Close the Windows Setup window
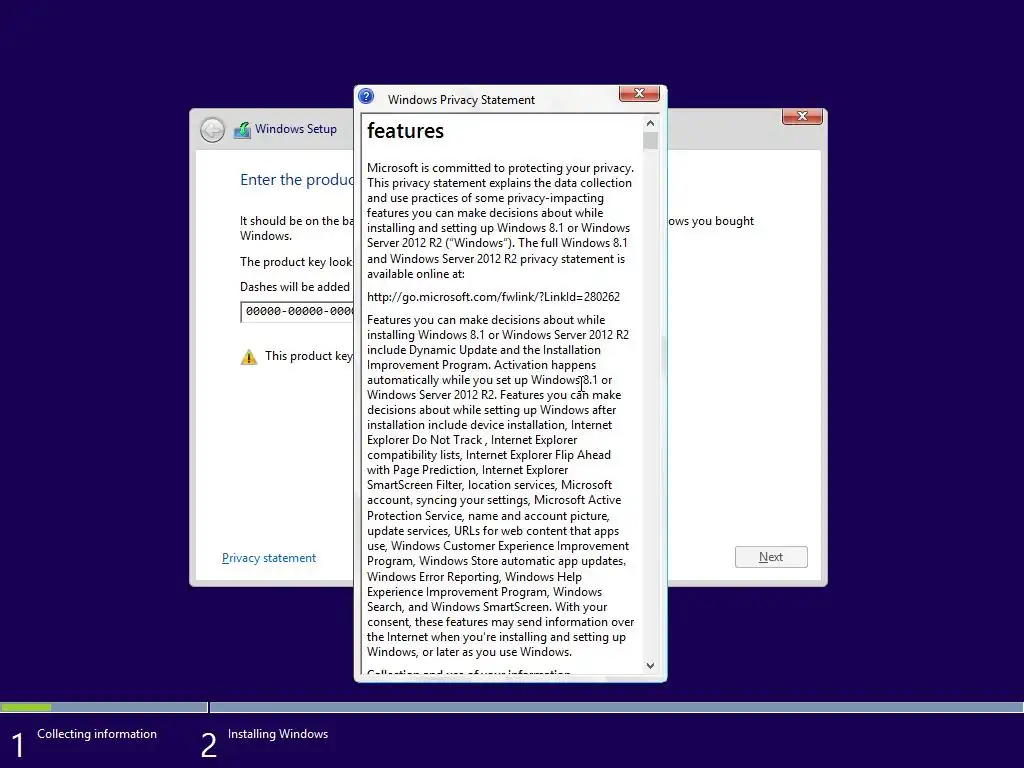The width and height of the screenshot is (1024, 768). (802, 116)
